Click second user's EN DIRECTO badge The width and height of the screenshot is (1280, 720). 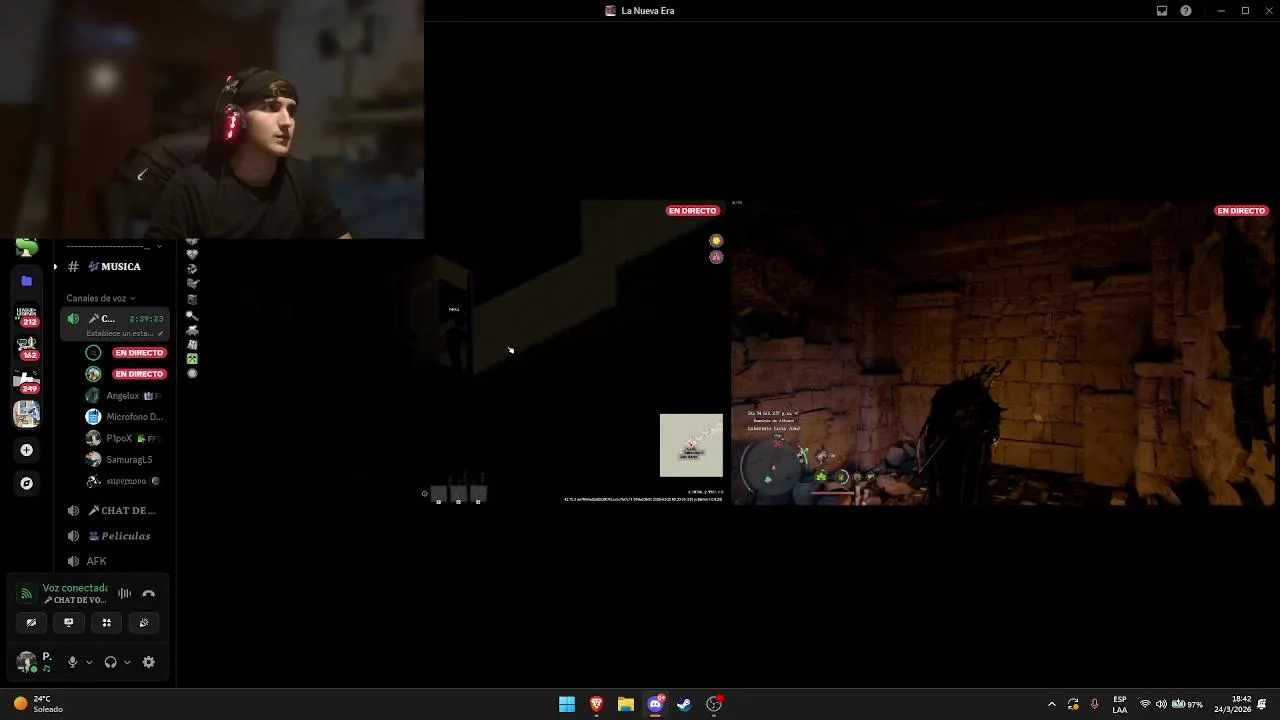[x=139, y=374]
